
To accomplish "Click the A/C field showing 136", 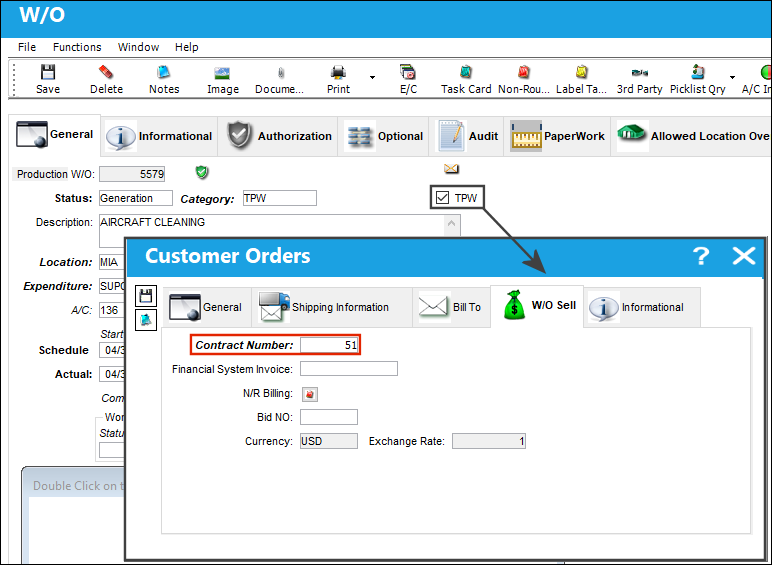I will [112, 310].
